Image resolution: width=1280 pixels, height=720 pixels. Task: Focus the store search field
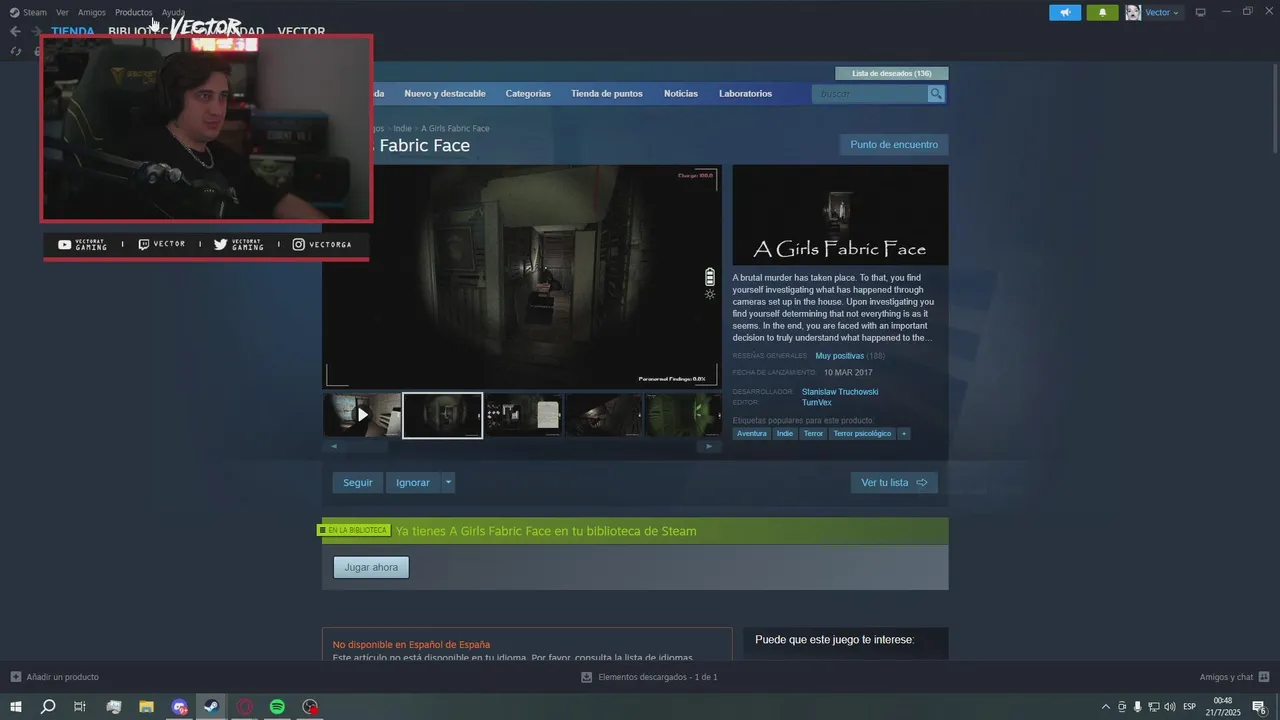click(870, 93)
